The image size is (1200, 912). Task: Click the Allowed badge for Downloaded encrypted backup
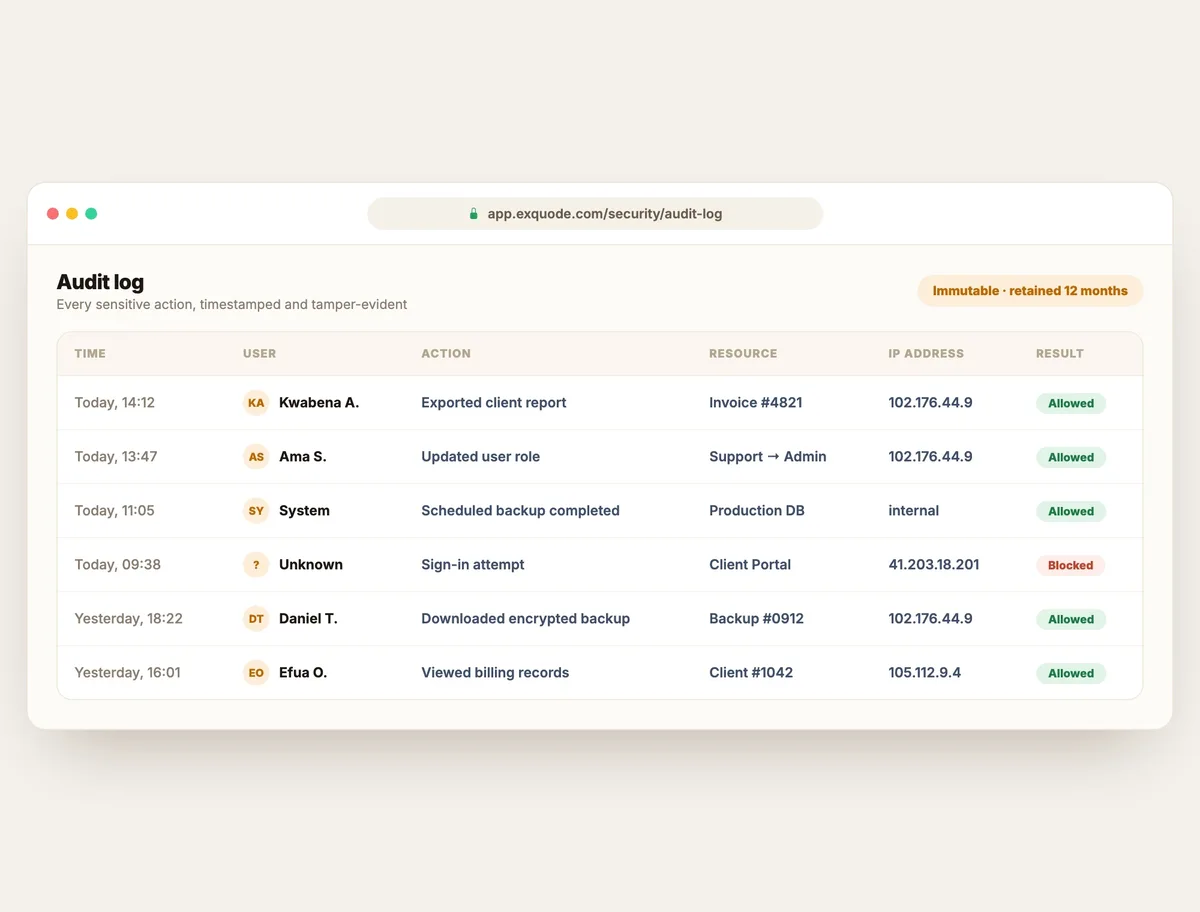(x=1071, y=620)
